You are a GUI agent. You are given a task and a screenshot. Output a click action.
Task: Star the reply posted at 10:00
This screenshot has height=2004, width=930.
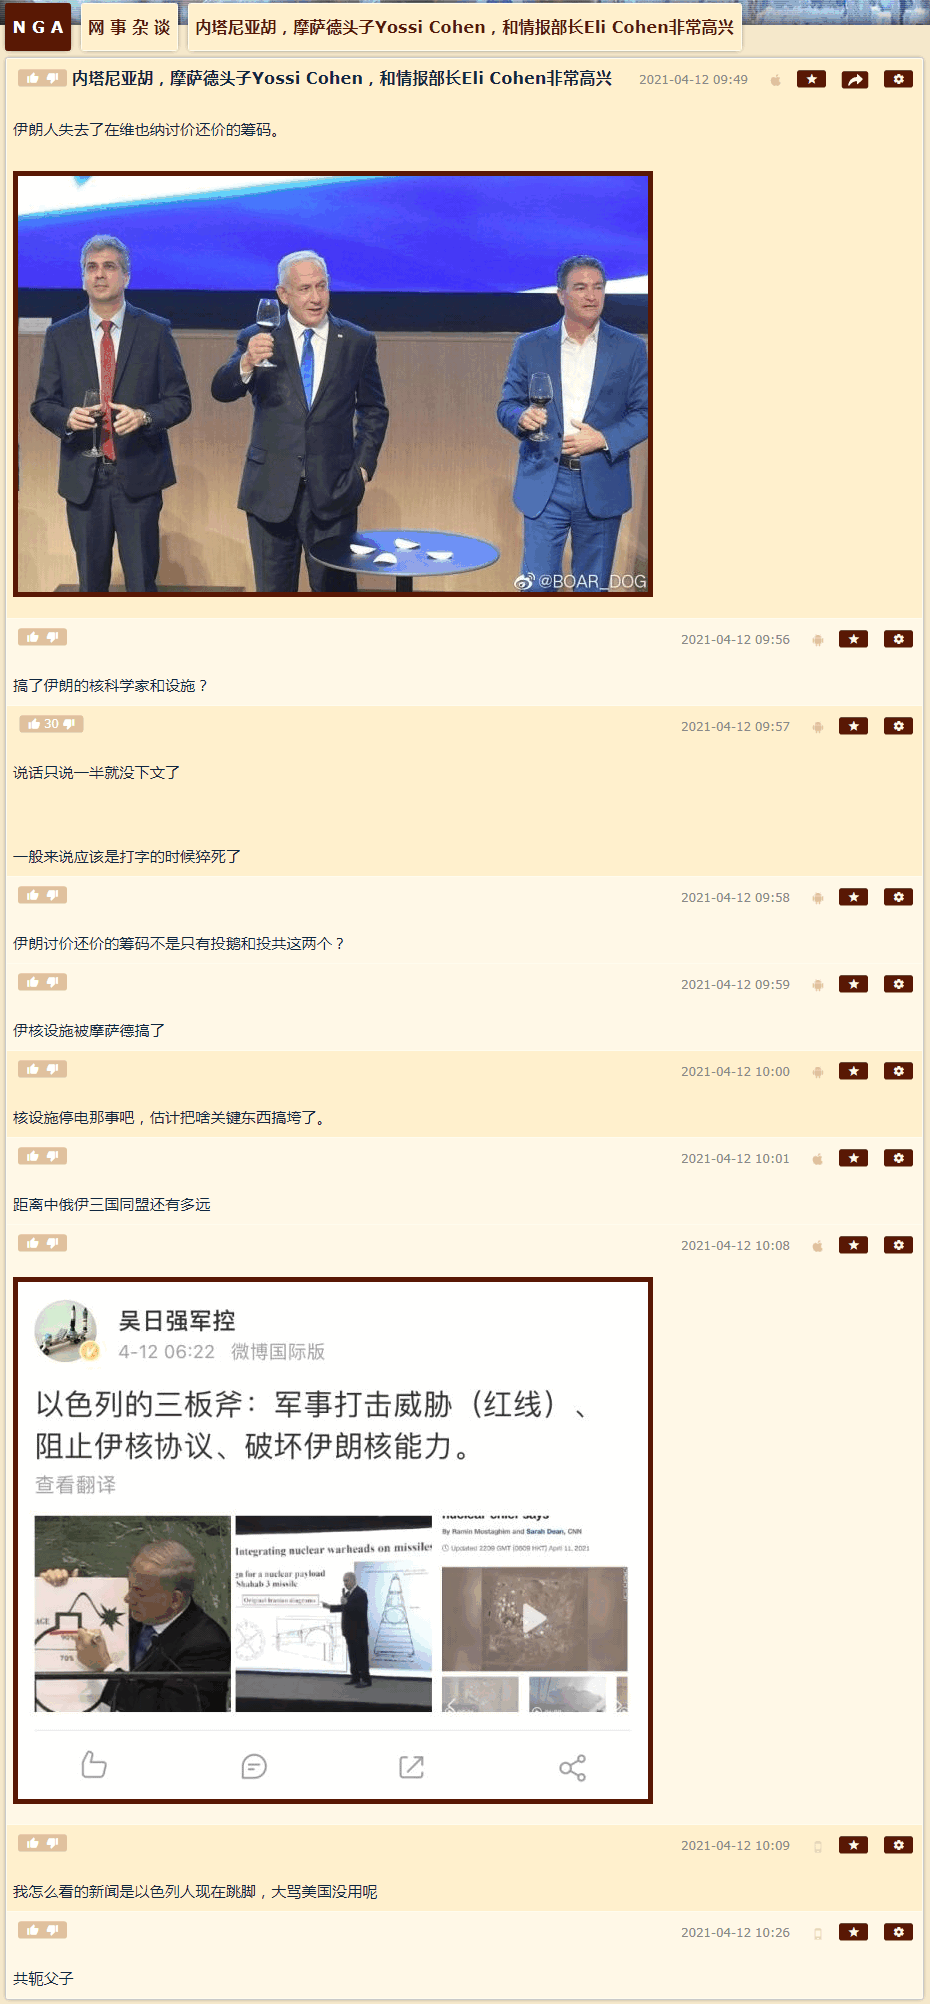853,1071
